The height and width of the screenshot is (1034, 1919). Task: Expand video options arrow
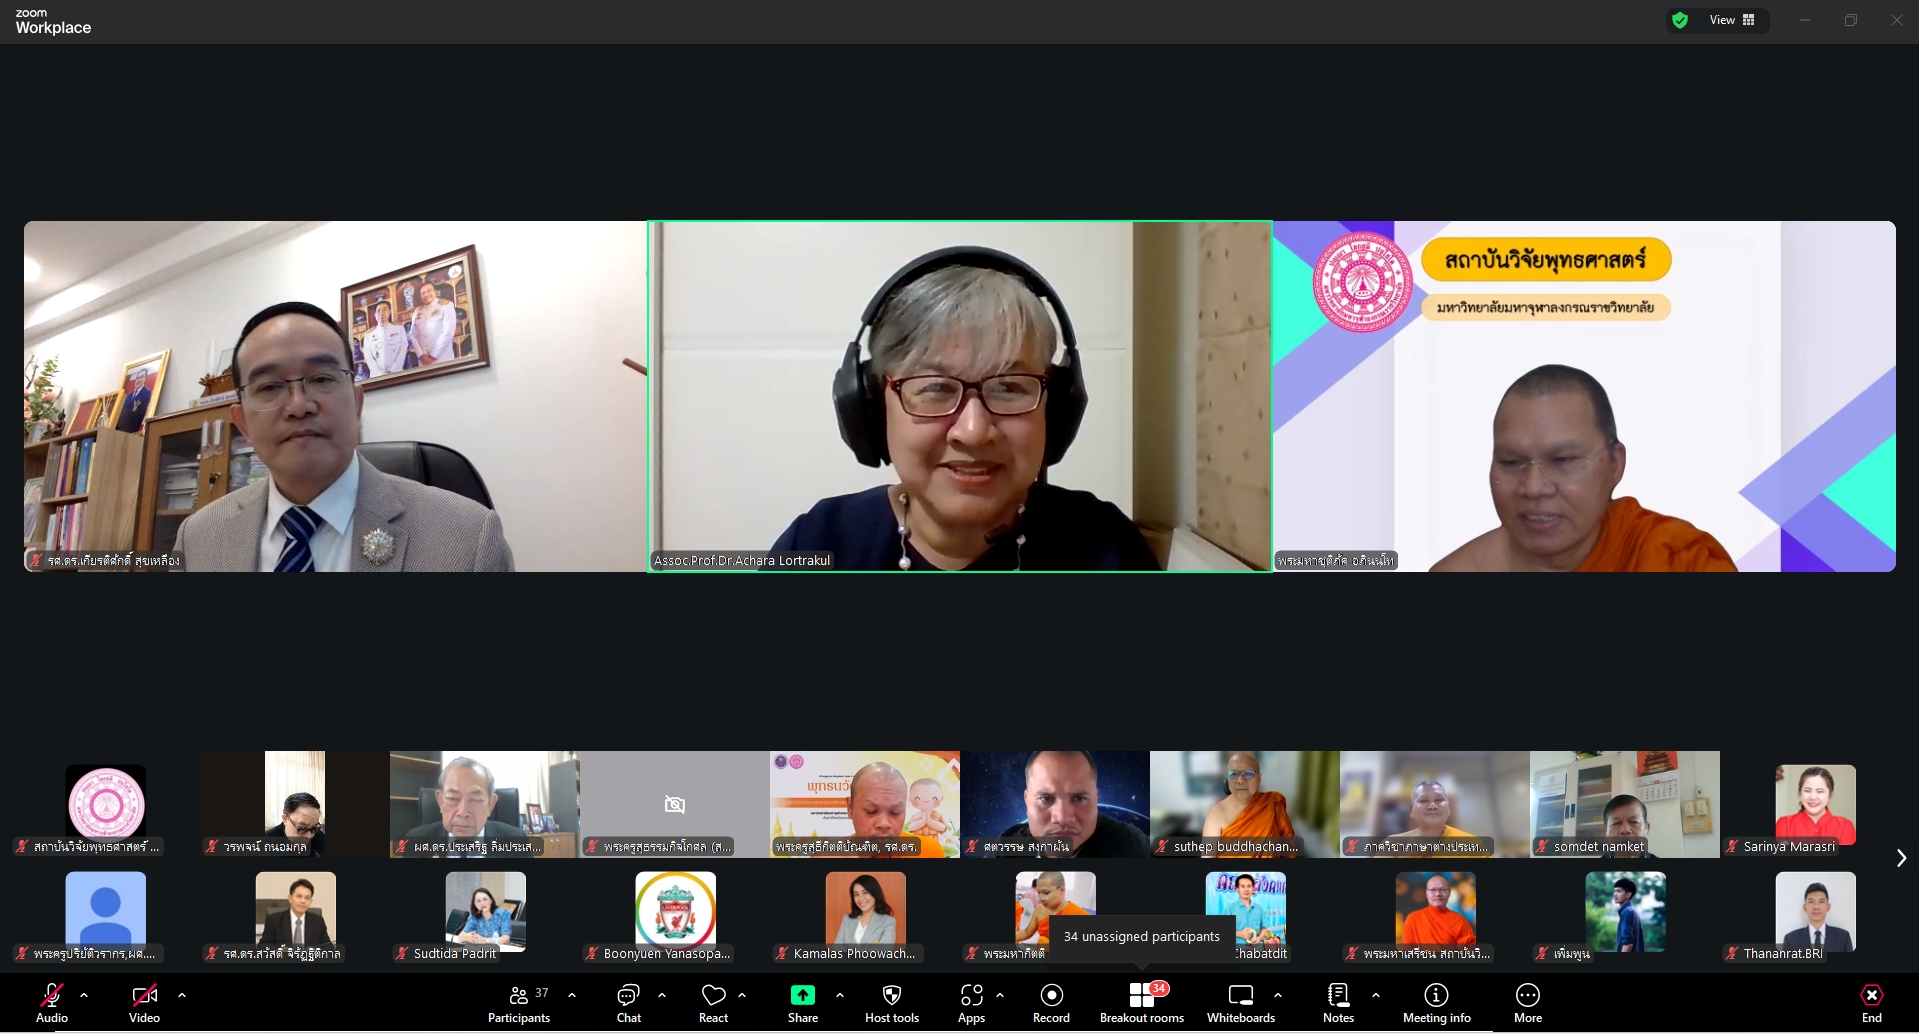click(182, 995)
